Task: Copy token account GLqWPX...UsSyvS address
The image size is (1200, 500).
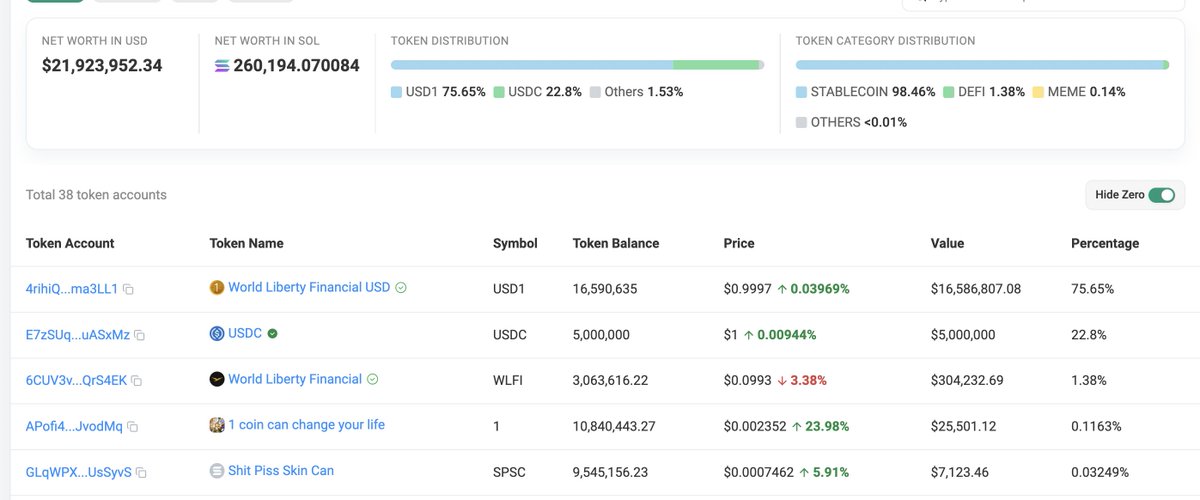Action: [x=141, y=473]
